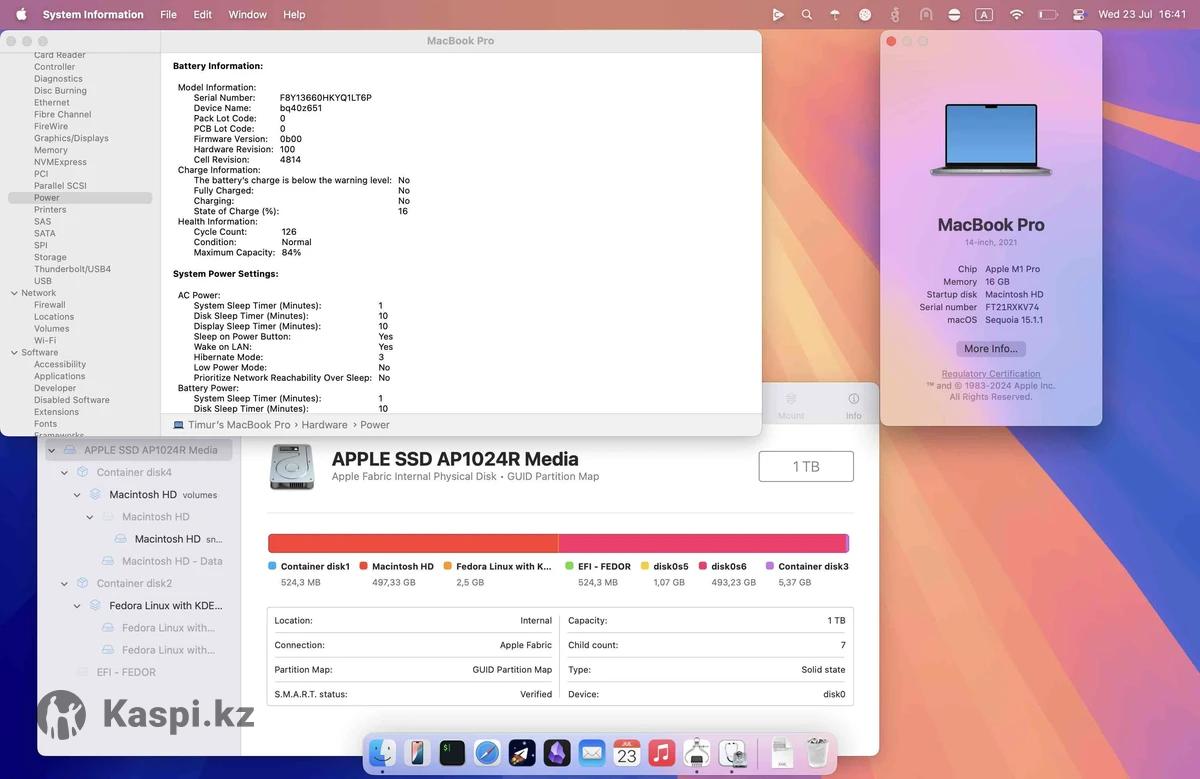Viewport: 1200px width, 779px height.
Task: Open the Terminal app in the Dock
Action: [452, 752]
